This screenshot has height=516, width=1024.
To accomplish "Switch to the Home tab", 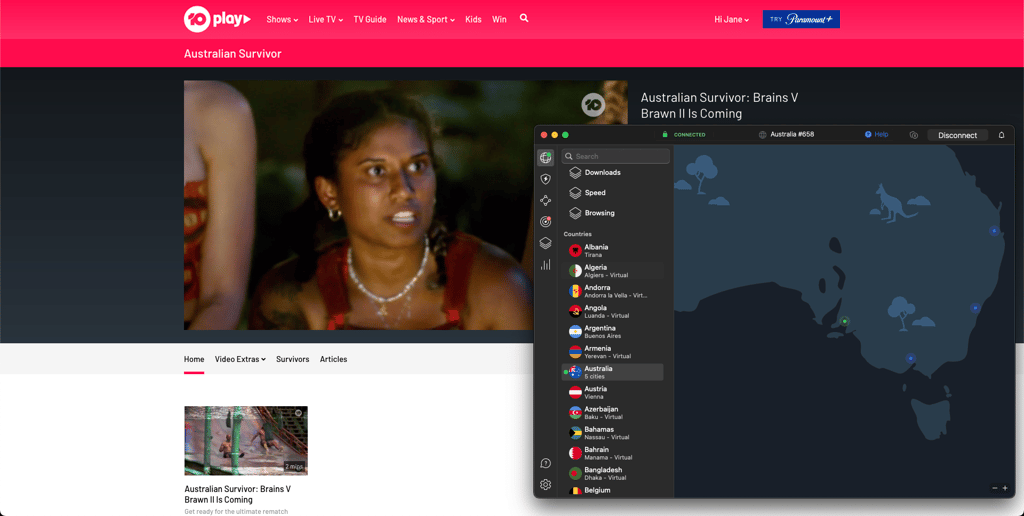I will pyautogui.click(x=194, y=359).
